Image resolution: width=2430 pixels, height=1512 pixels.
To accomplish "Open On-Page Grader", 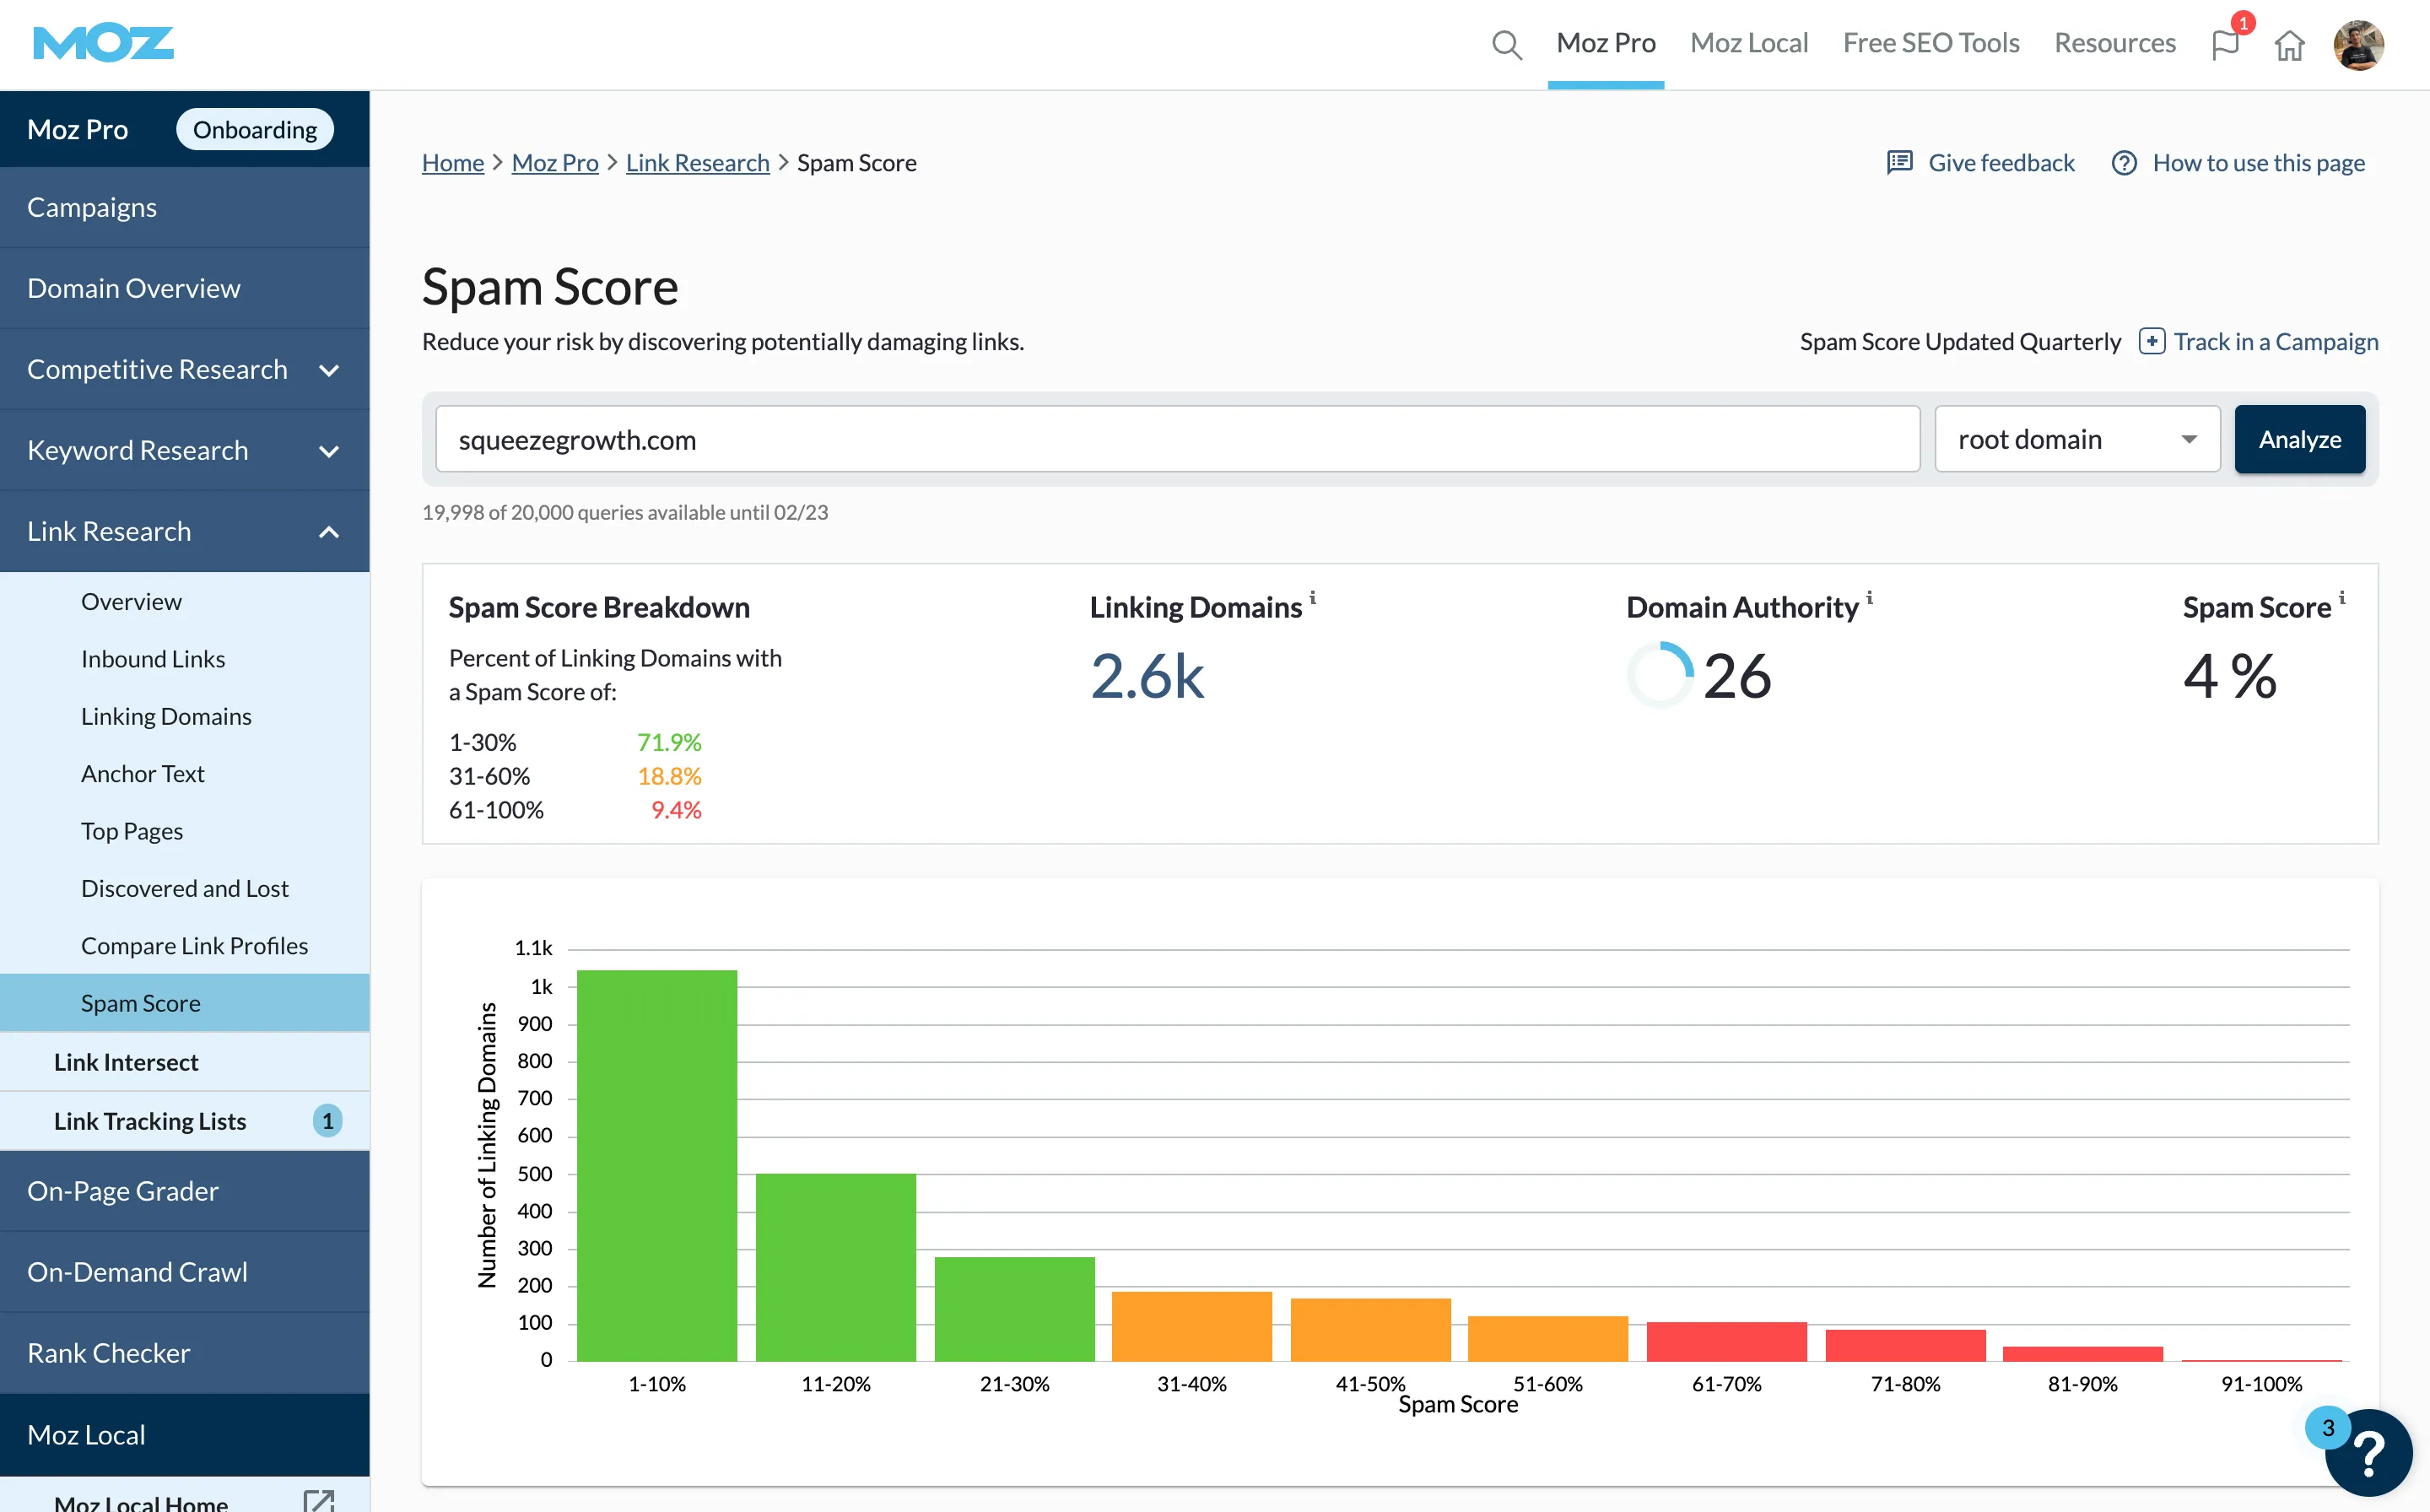I will tap(185, 1191).
